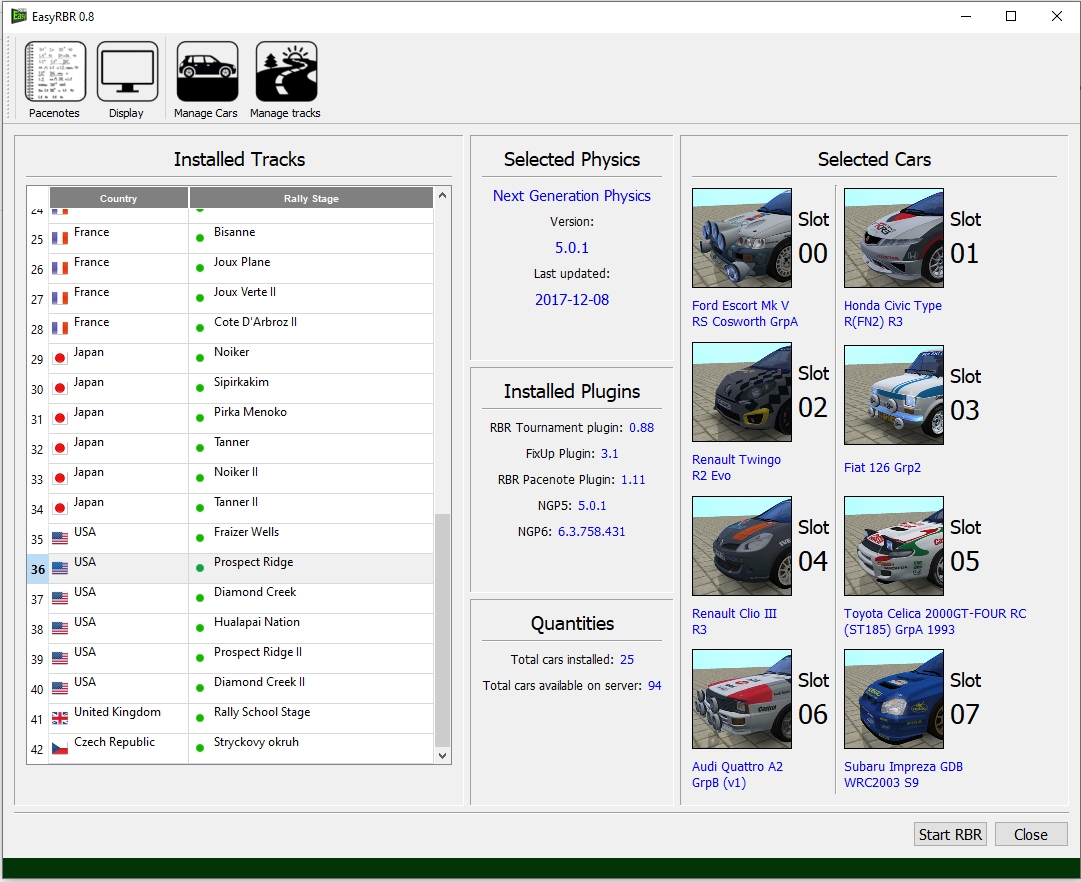Open Manage tracks from the toolbar
This screenshot has width=1081, height=882.
[x=286, y=72]
